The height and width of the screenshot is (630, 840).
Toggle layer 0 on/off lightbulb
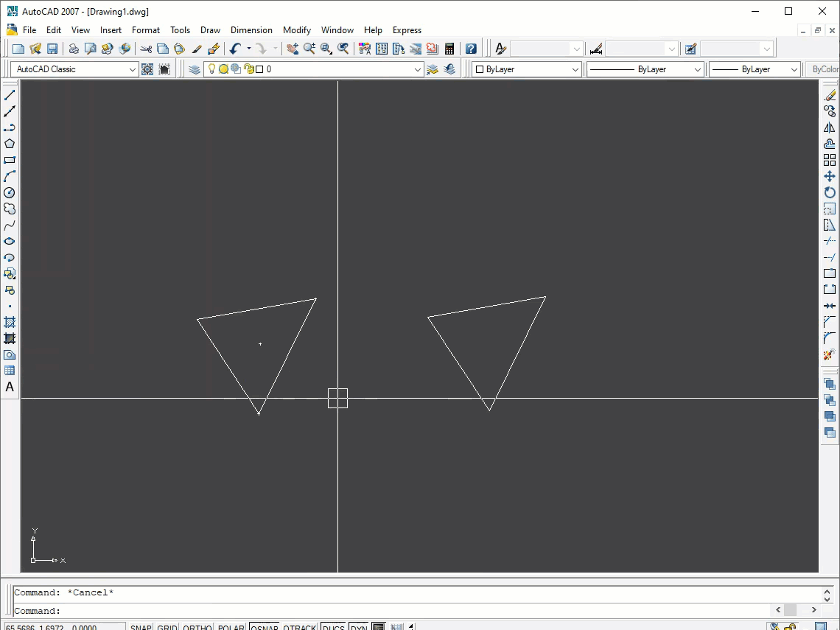coord(212,69)
